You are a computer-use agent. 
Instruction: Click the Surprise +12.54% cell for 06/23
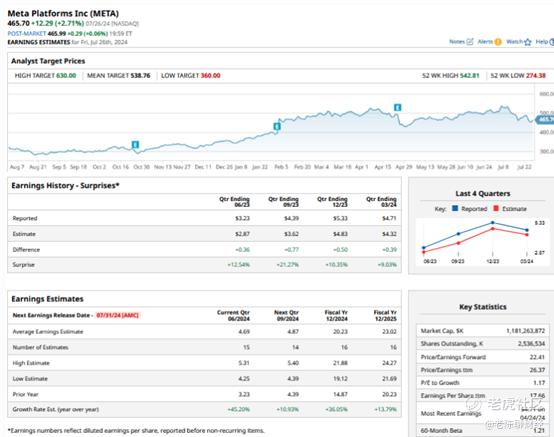click(239, 265)
